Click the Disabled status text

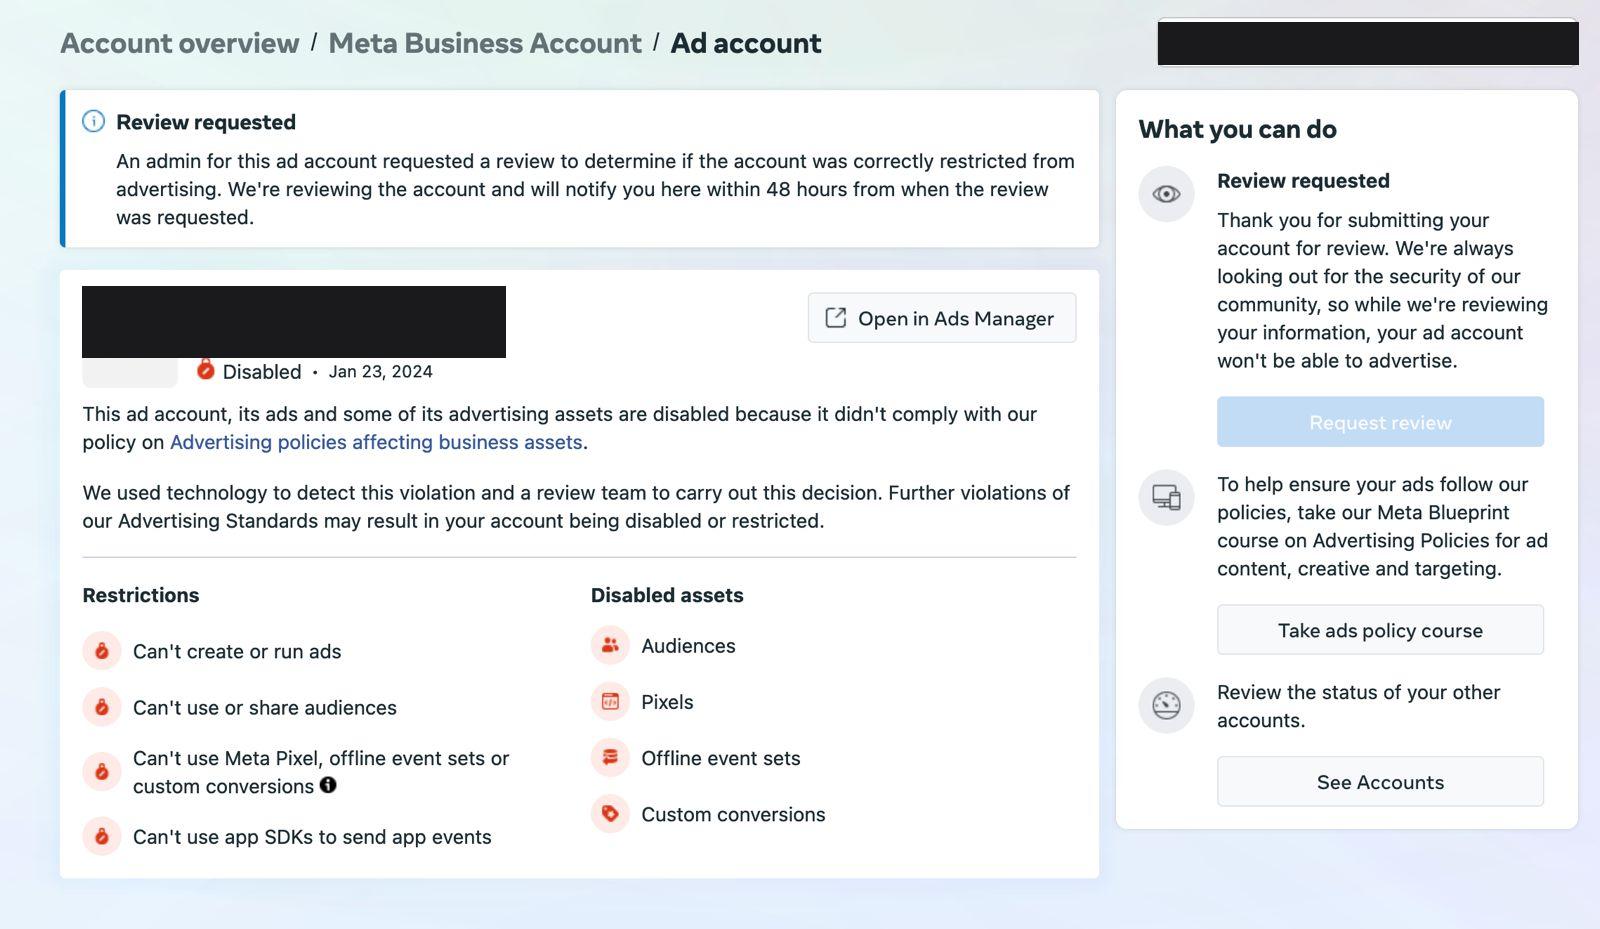pyautogui.click(x=262, y=371)
